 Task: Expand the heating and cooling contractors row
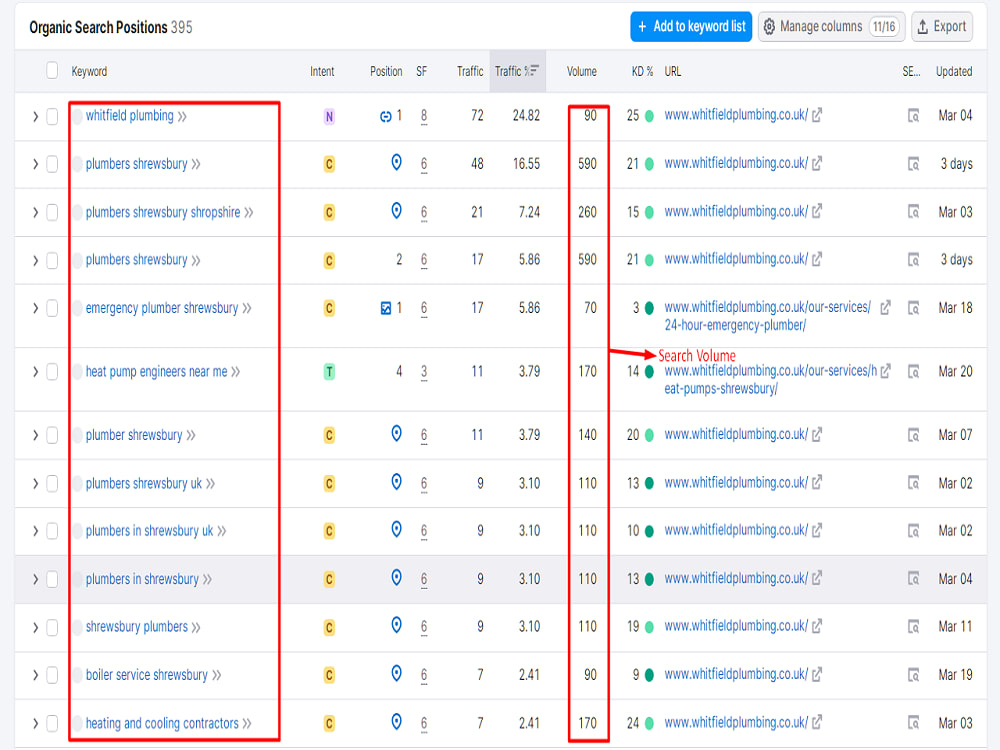point(35,723)
